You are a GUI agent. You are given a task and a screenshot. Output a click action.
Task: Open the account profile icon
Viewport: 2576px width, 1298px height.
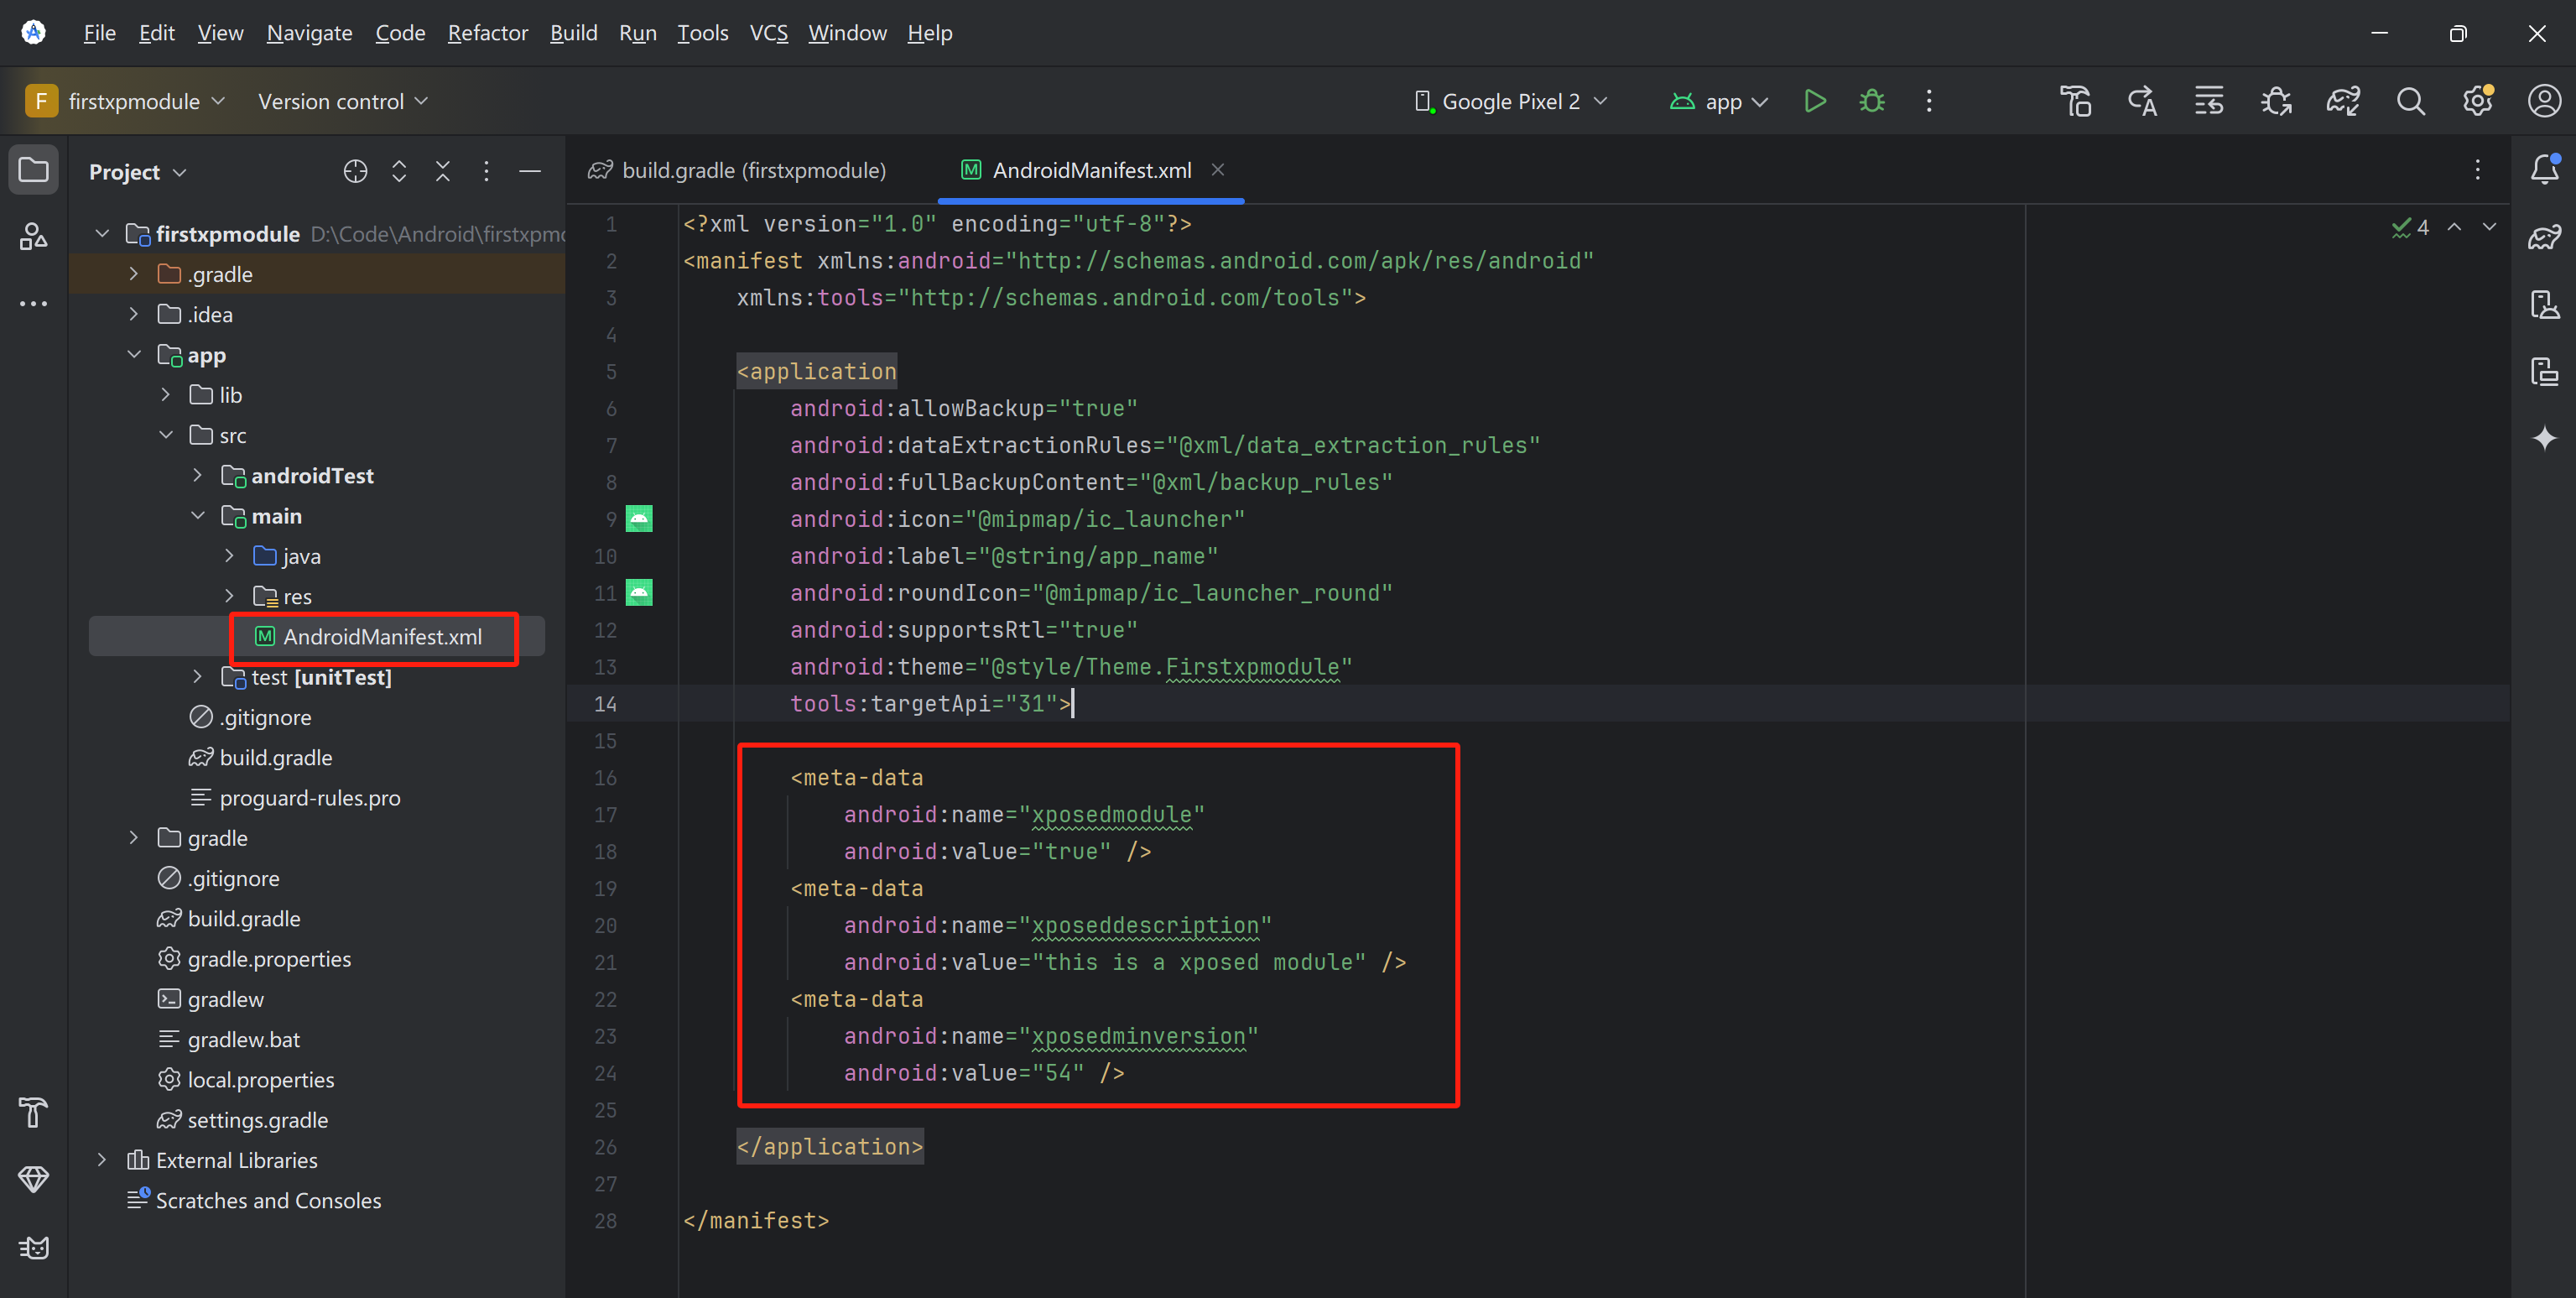(2544, 101)
